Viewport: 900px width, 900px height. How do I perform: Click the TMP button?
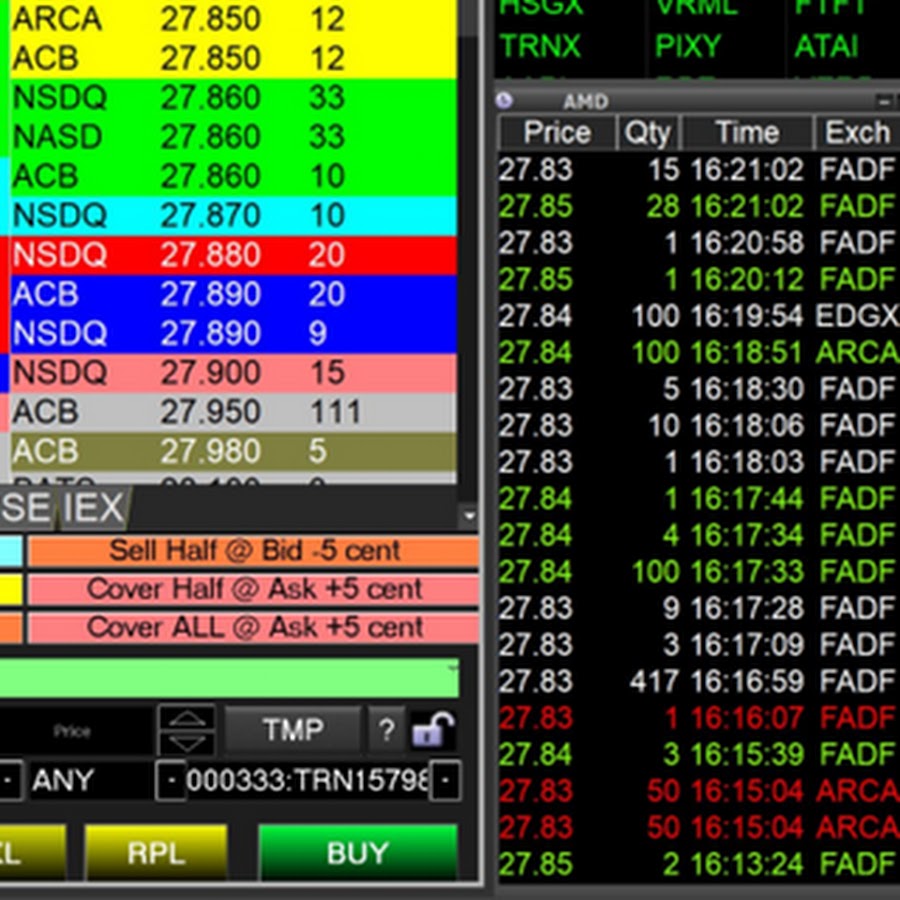click(292, 731)
